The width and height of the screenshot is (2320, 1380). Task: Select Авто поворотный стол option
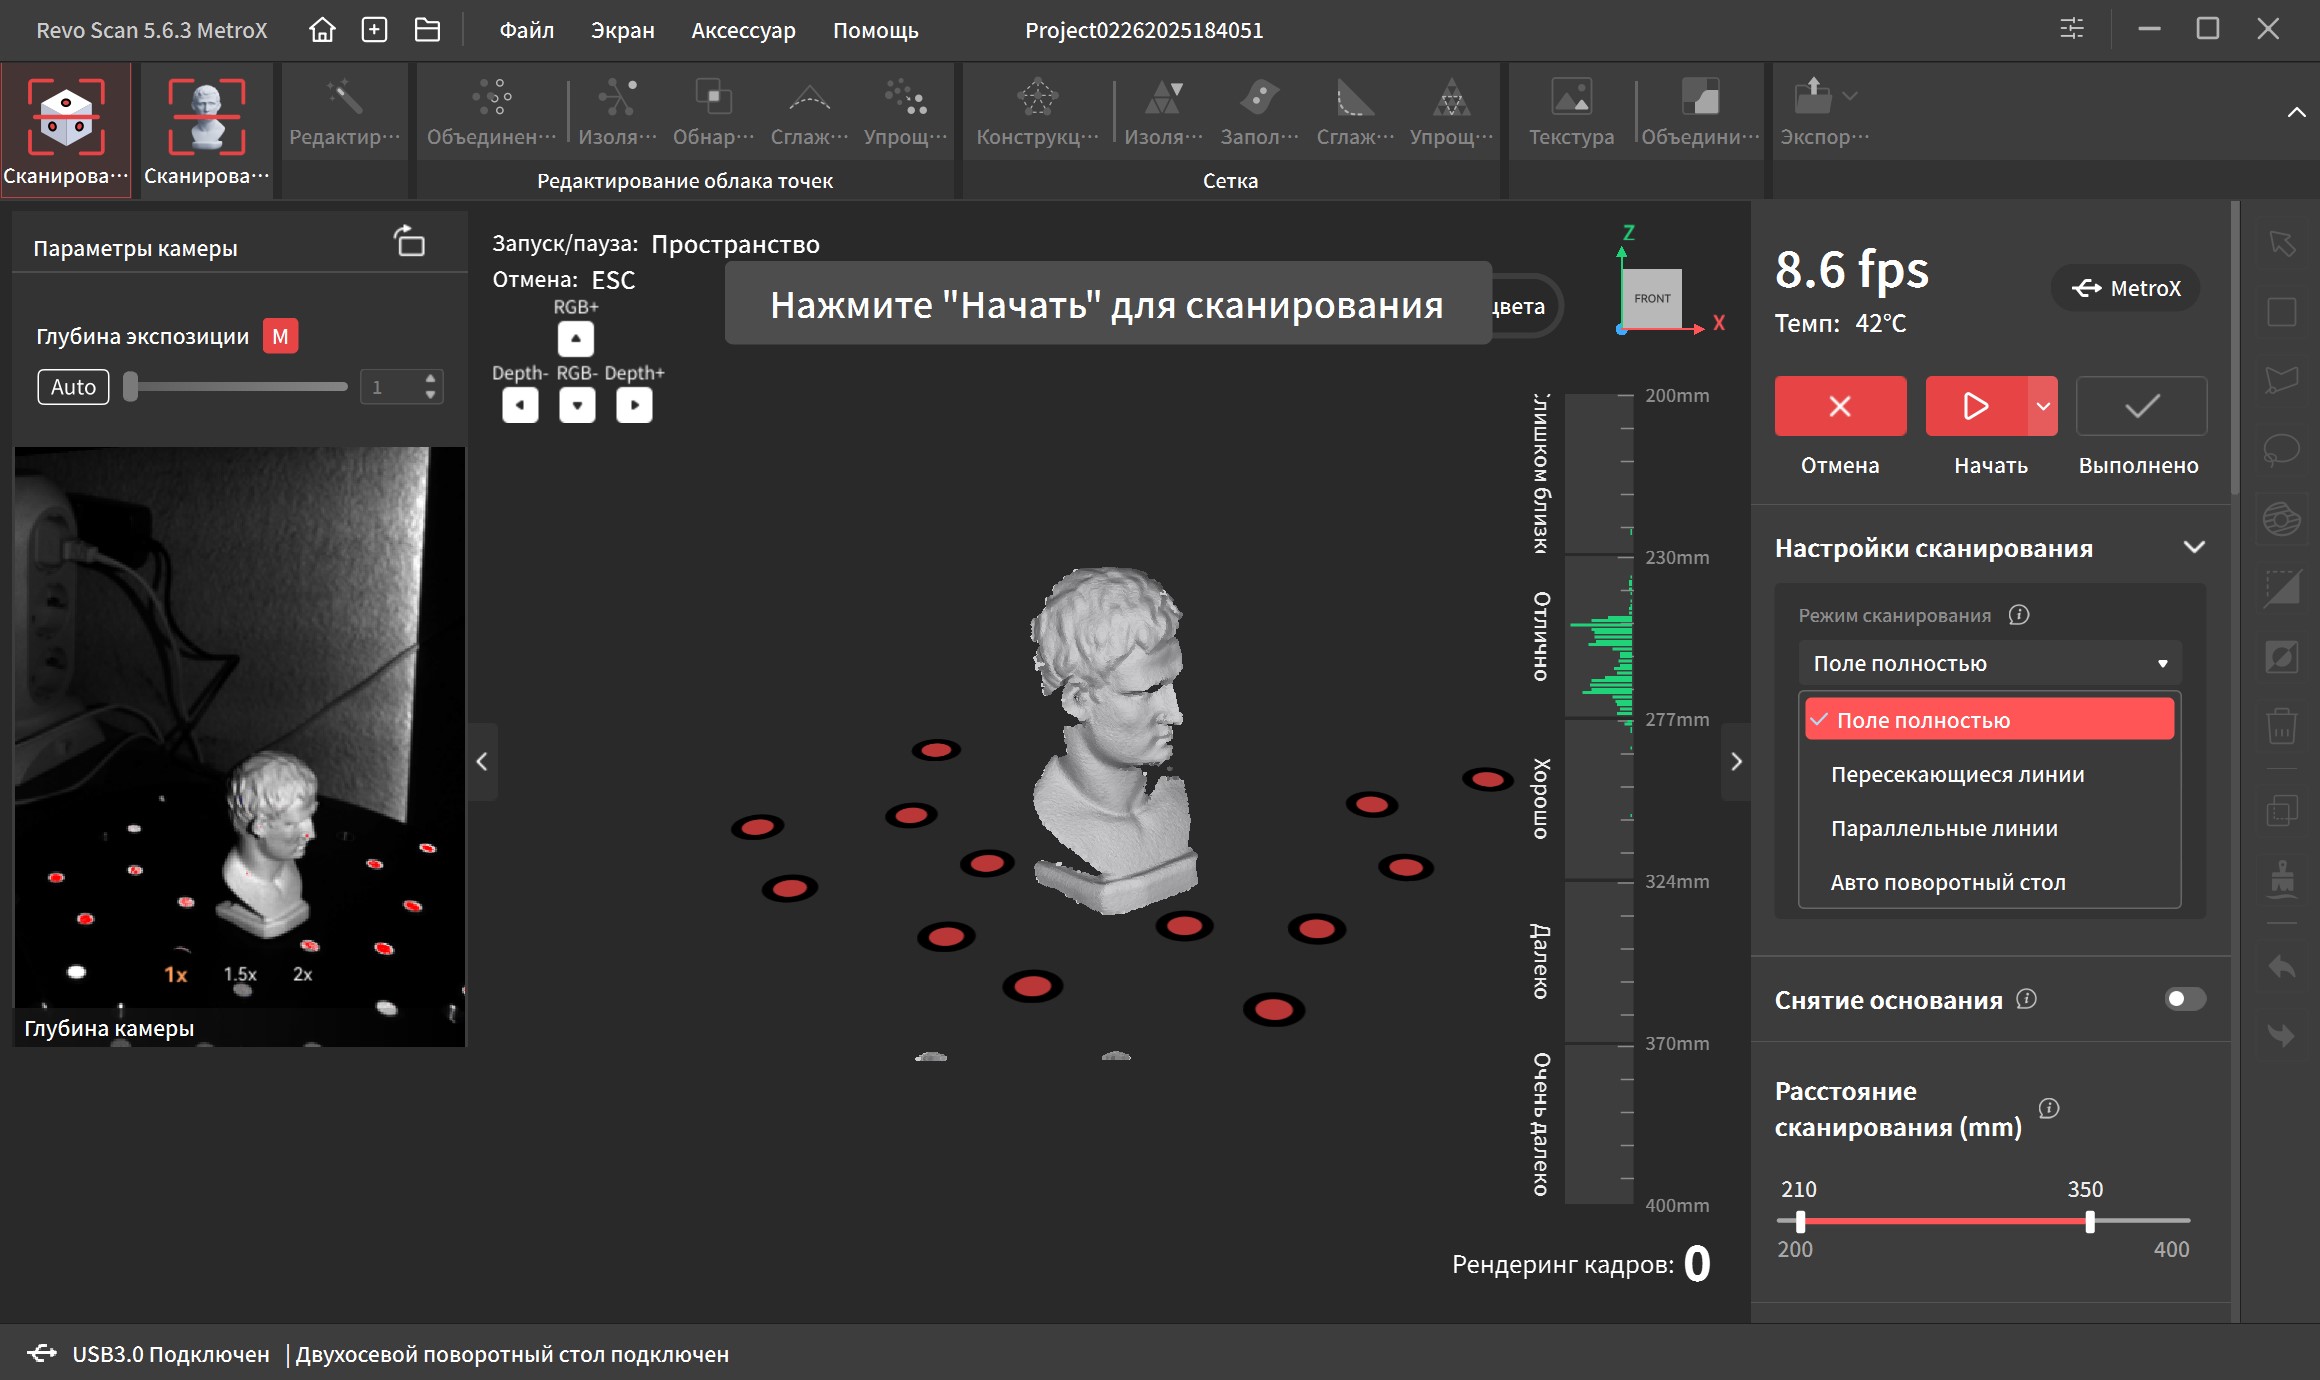point(1947,882)
